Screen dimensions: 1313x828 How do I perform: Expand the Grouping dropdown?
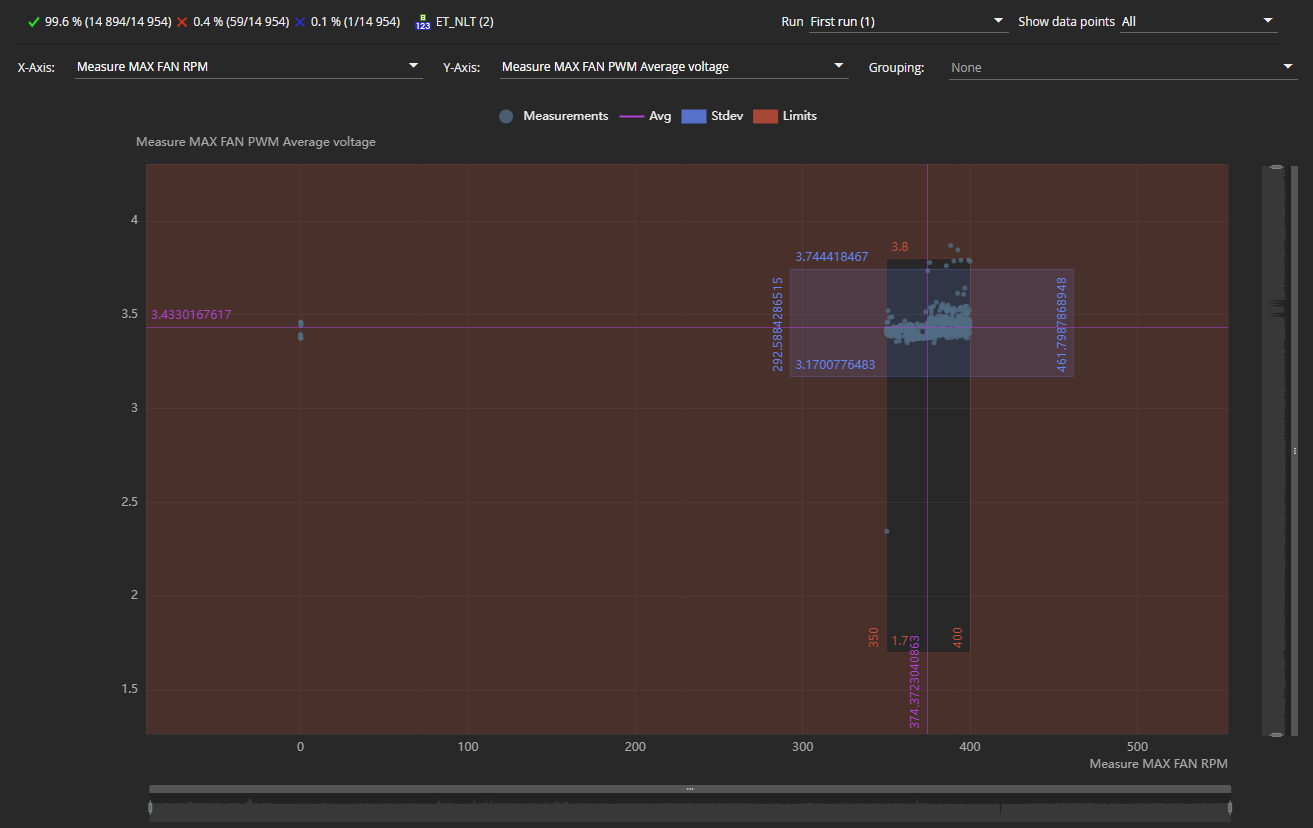[x=1122, y=67]
